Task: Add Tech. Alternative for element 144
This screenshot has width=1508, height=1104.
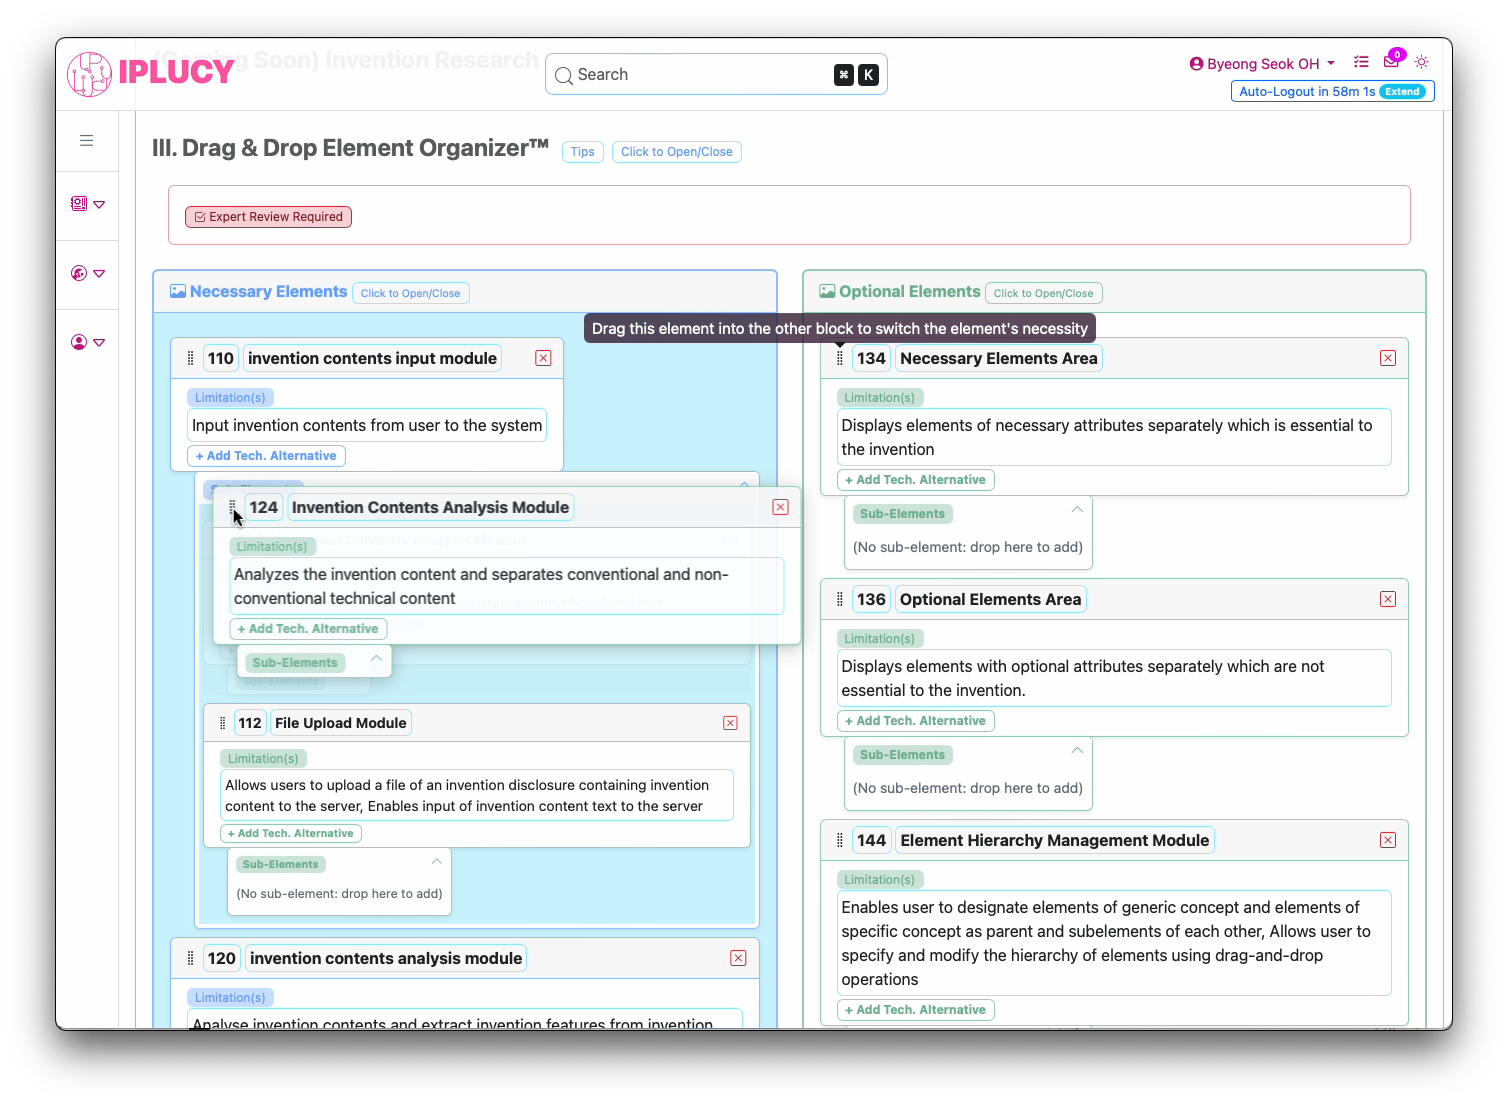Action: tap(915, 1010)
